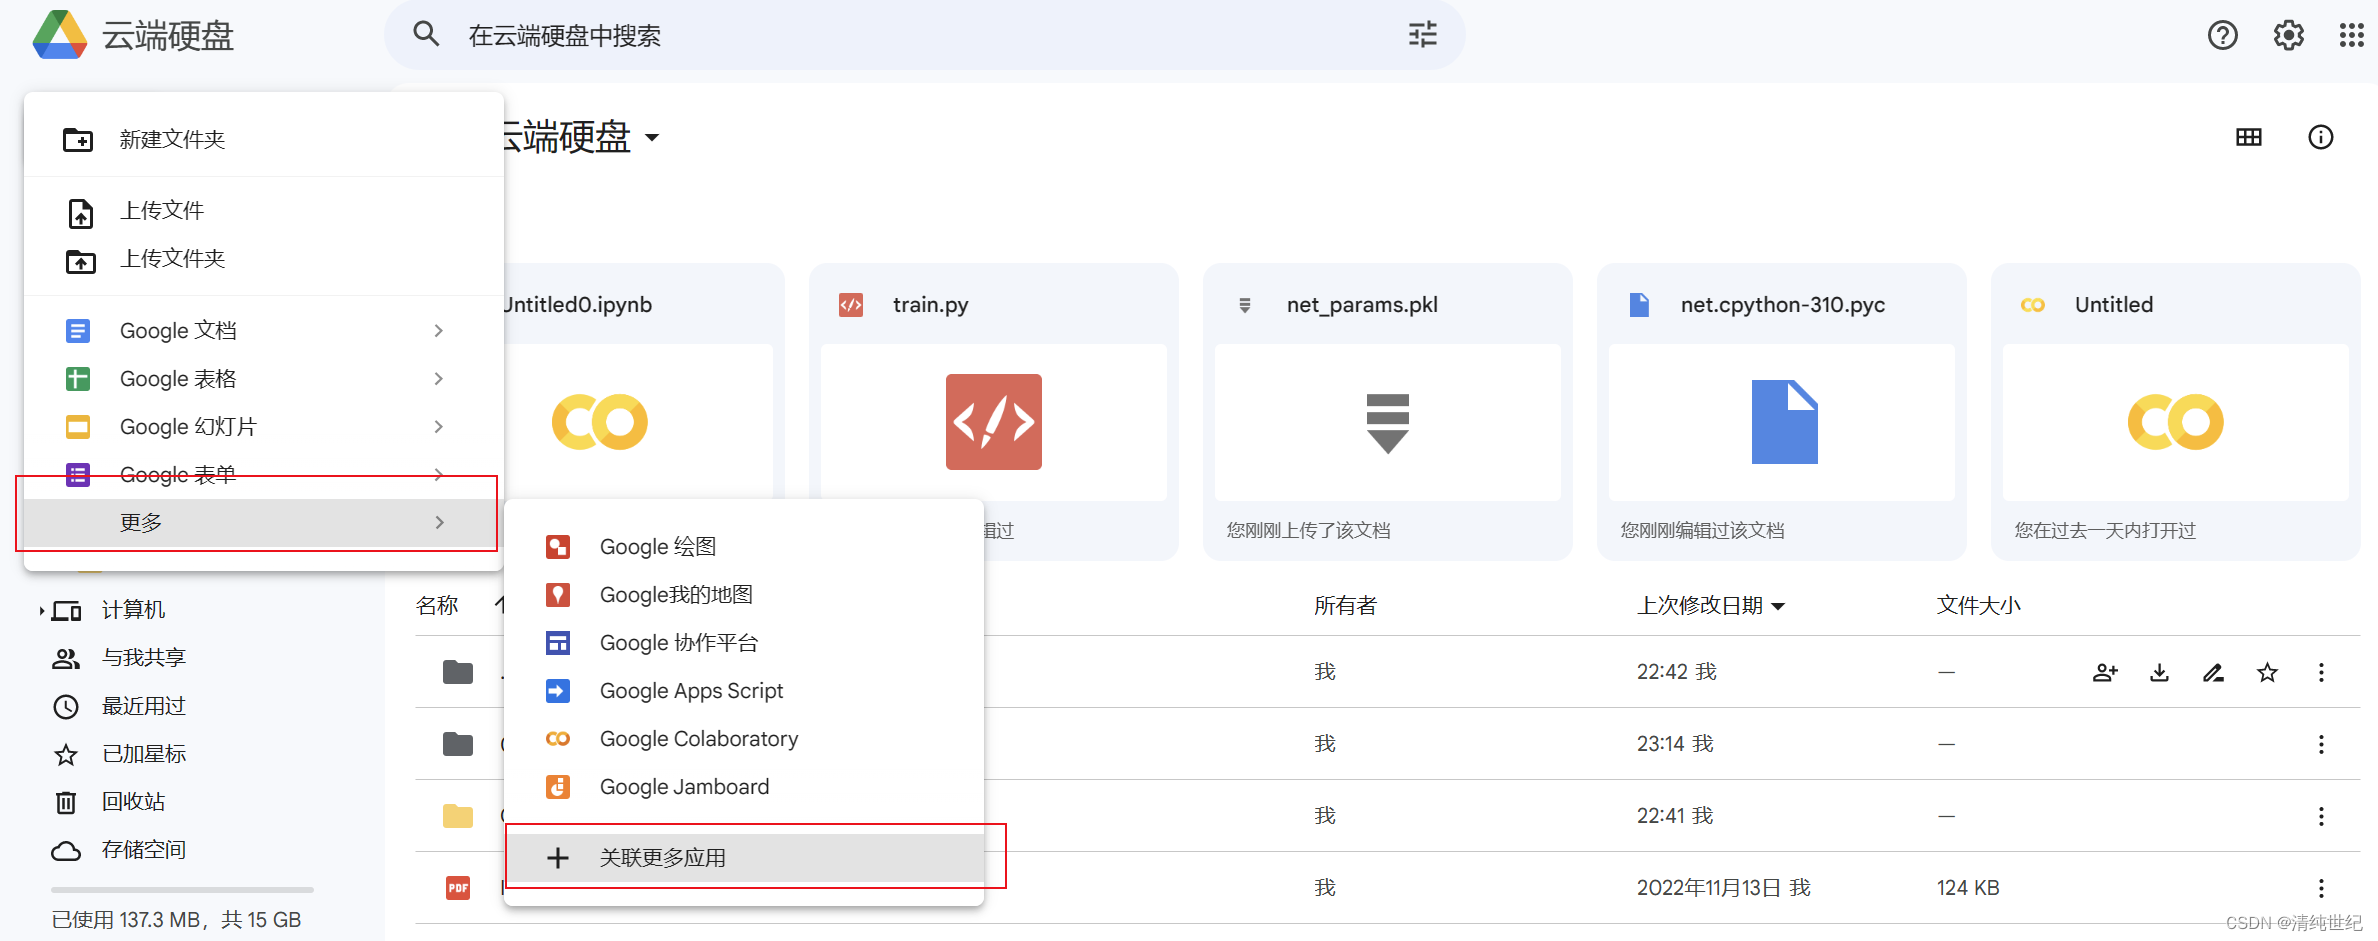Open 最近用过 in sidebar
Image resolution: width=2378 pixels, height=941 pixels.
(x=144, y=706)
